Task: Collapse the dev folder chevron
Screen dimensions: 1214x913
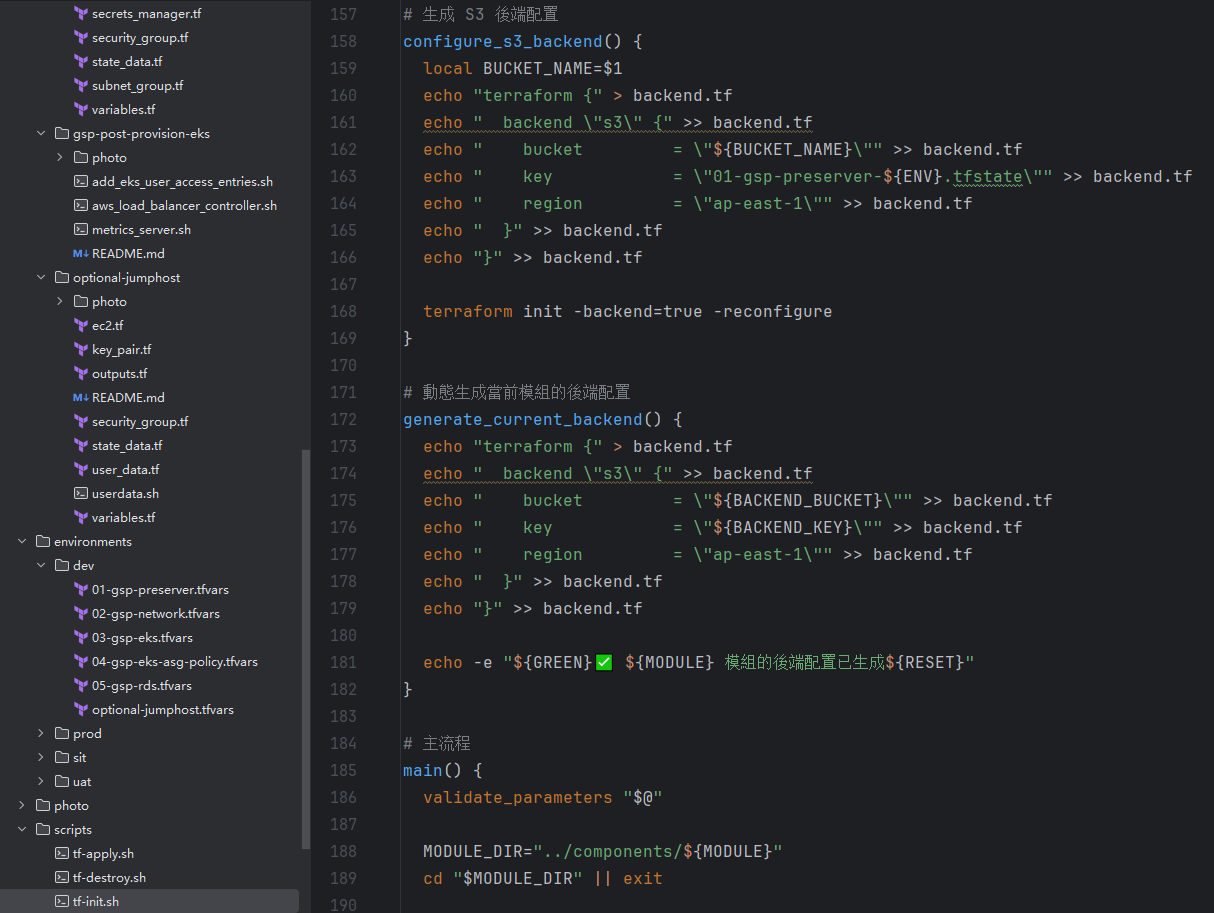Action: tap(41, 566)
